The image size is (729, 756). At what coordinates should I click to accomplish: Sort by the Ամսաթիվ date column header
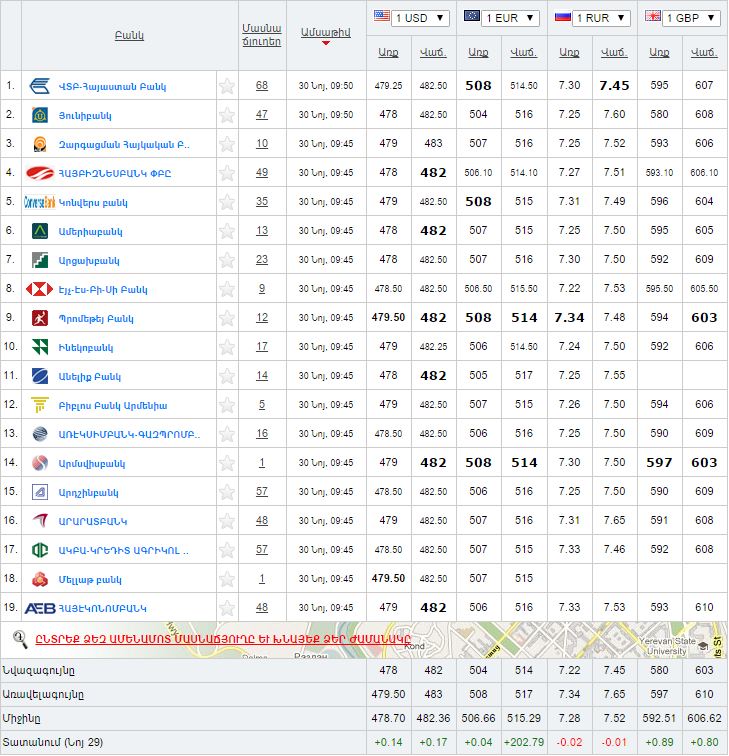coord(325,32)
